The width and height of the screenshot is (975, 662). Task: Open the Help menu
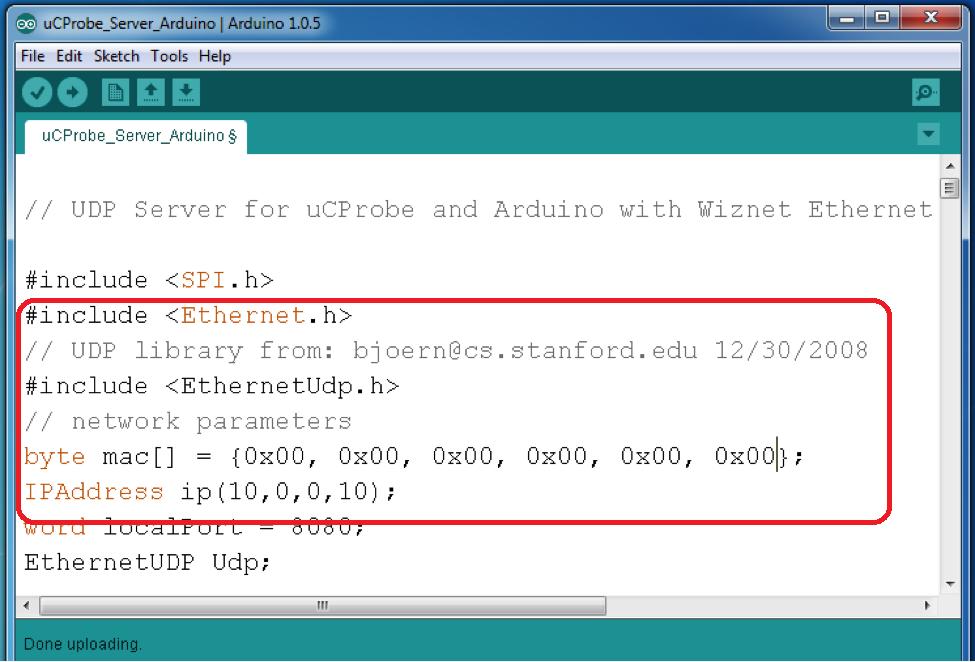(x=215, y=56)
